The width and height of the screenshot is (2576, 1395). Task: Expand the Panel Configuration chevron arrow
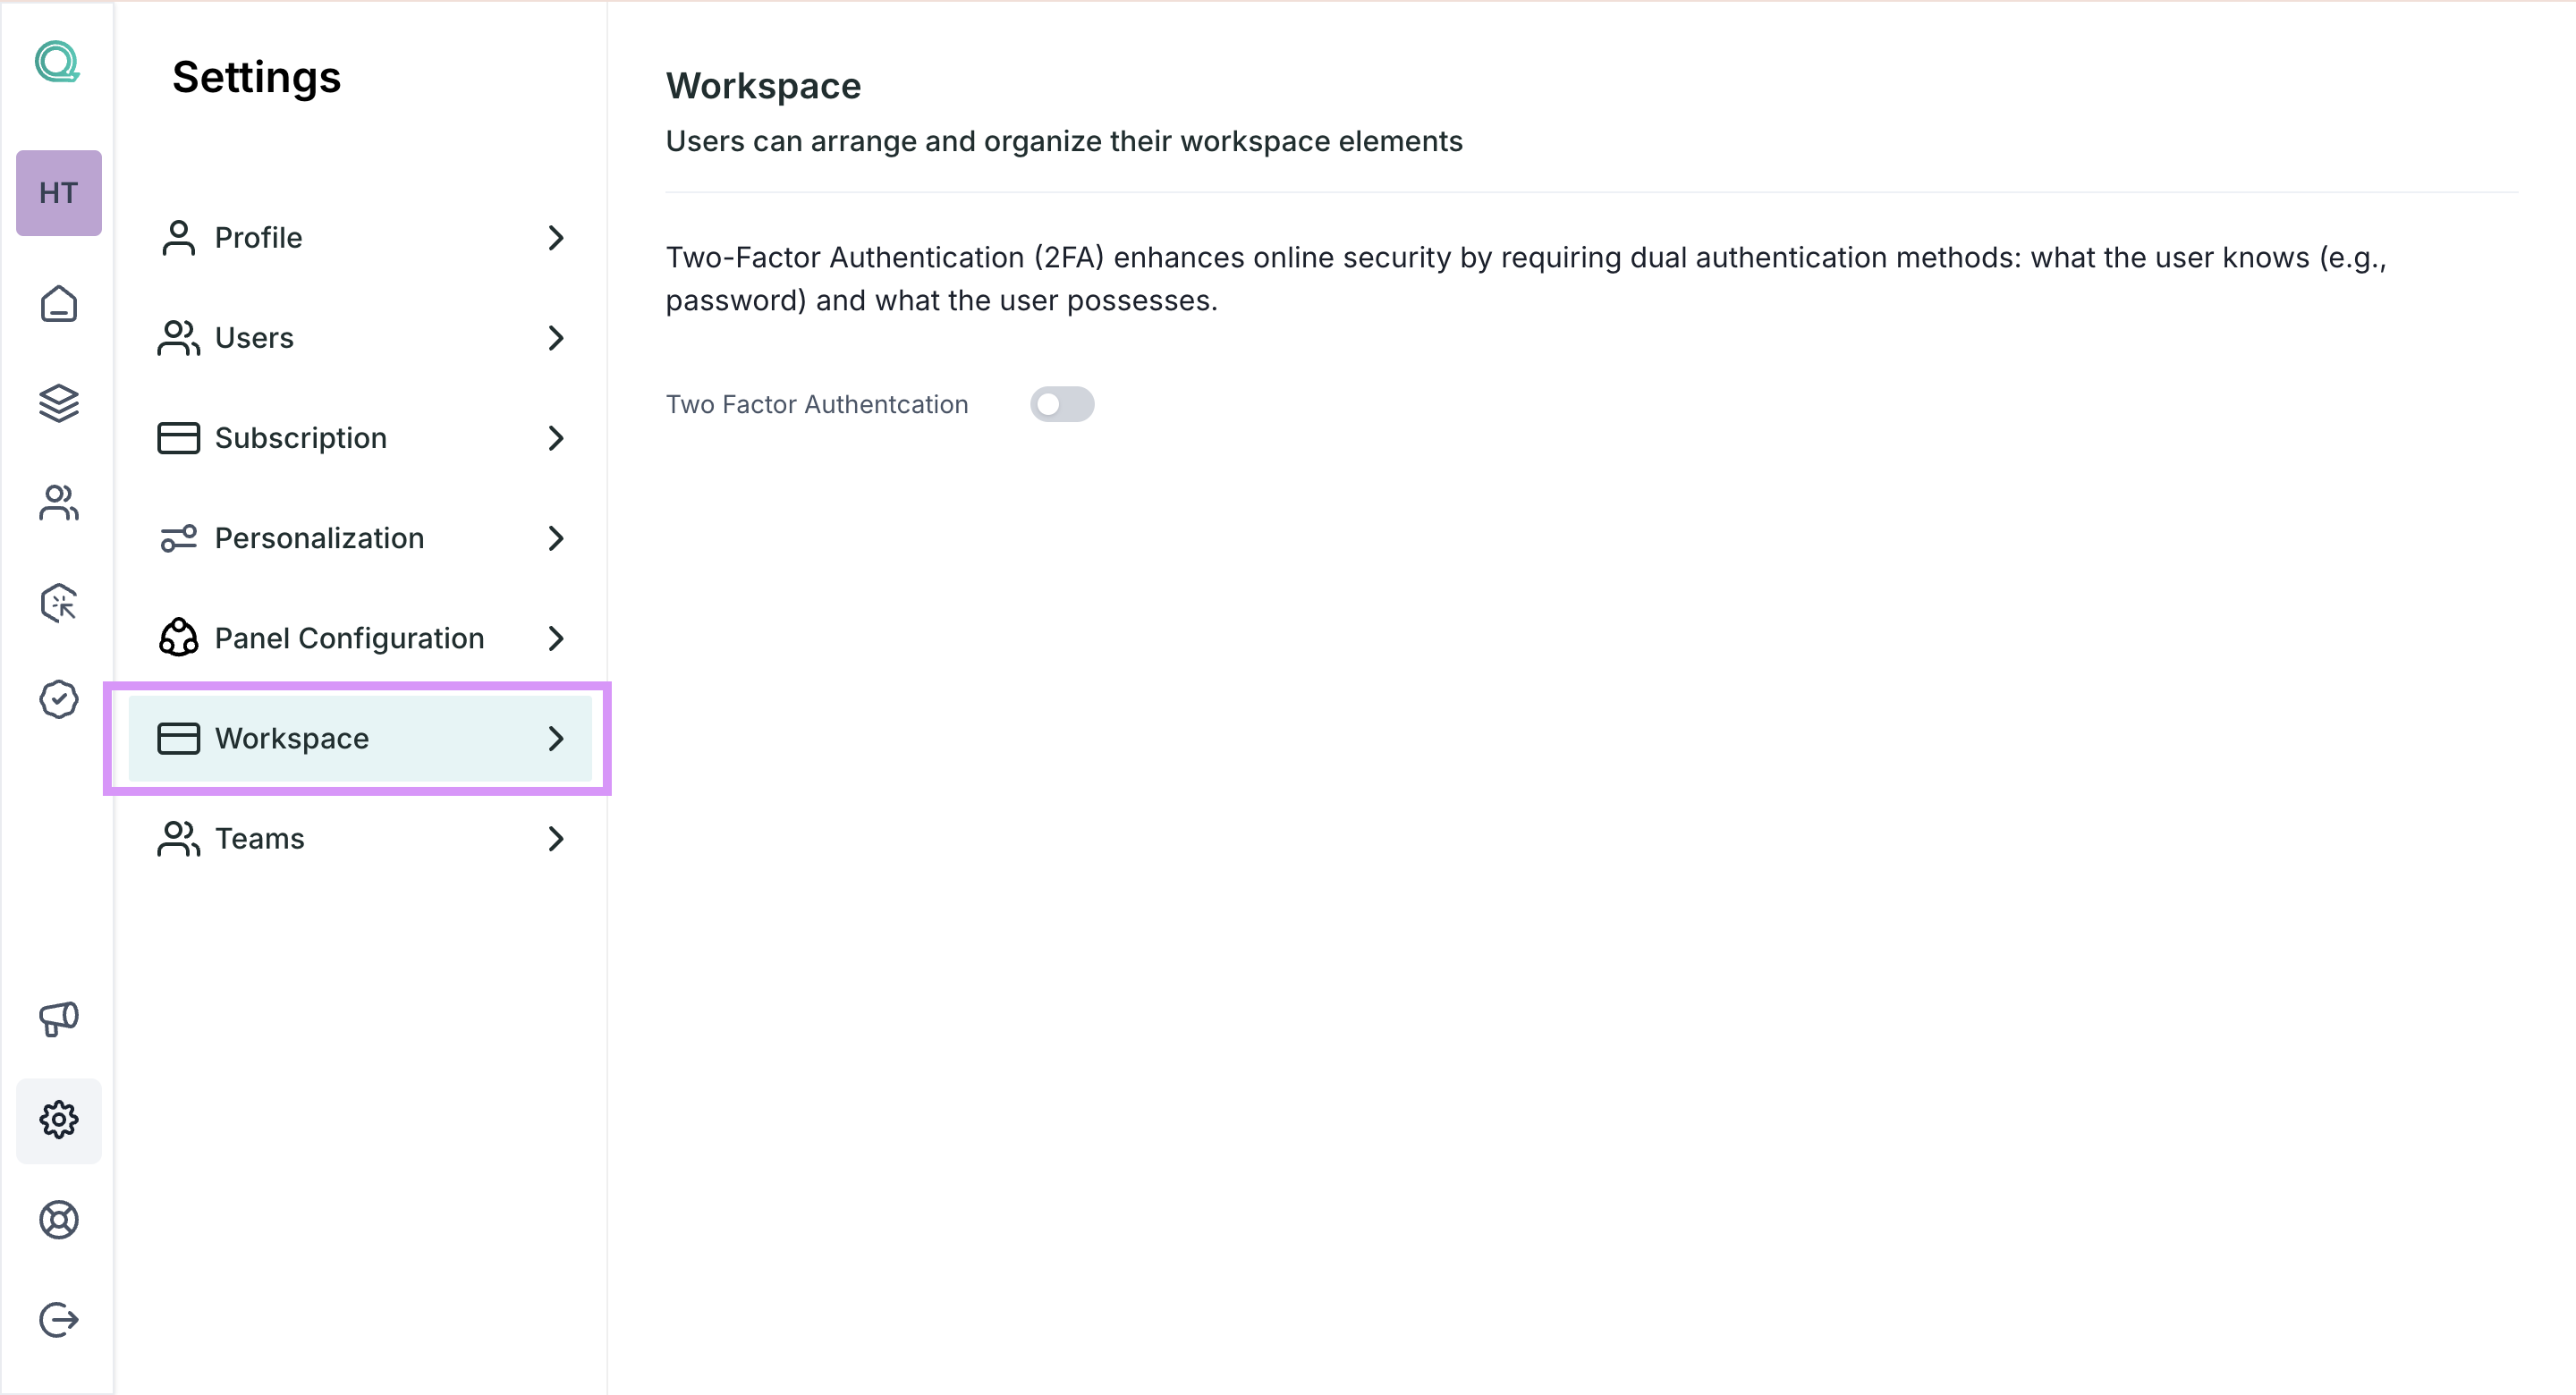pyautogui.click(x=556, y=638)
